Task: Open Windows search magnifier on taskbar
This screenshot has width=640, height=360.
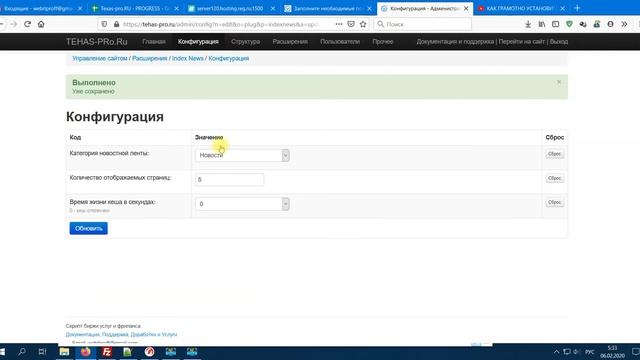Action: [22, 352]
